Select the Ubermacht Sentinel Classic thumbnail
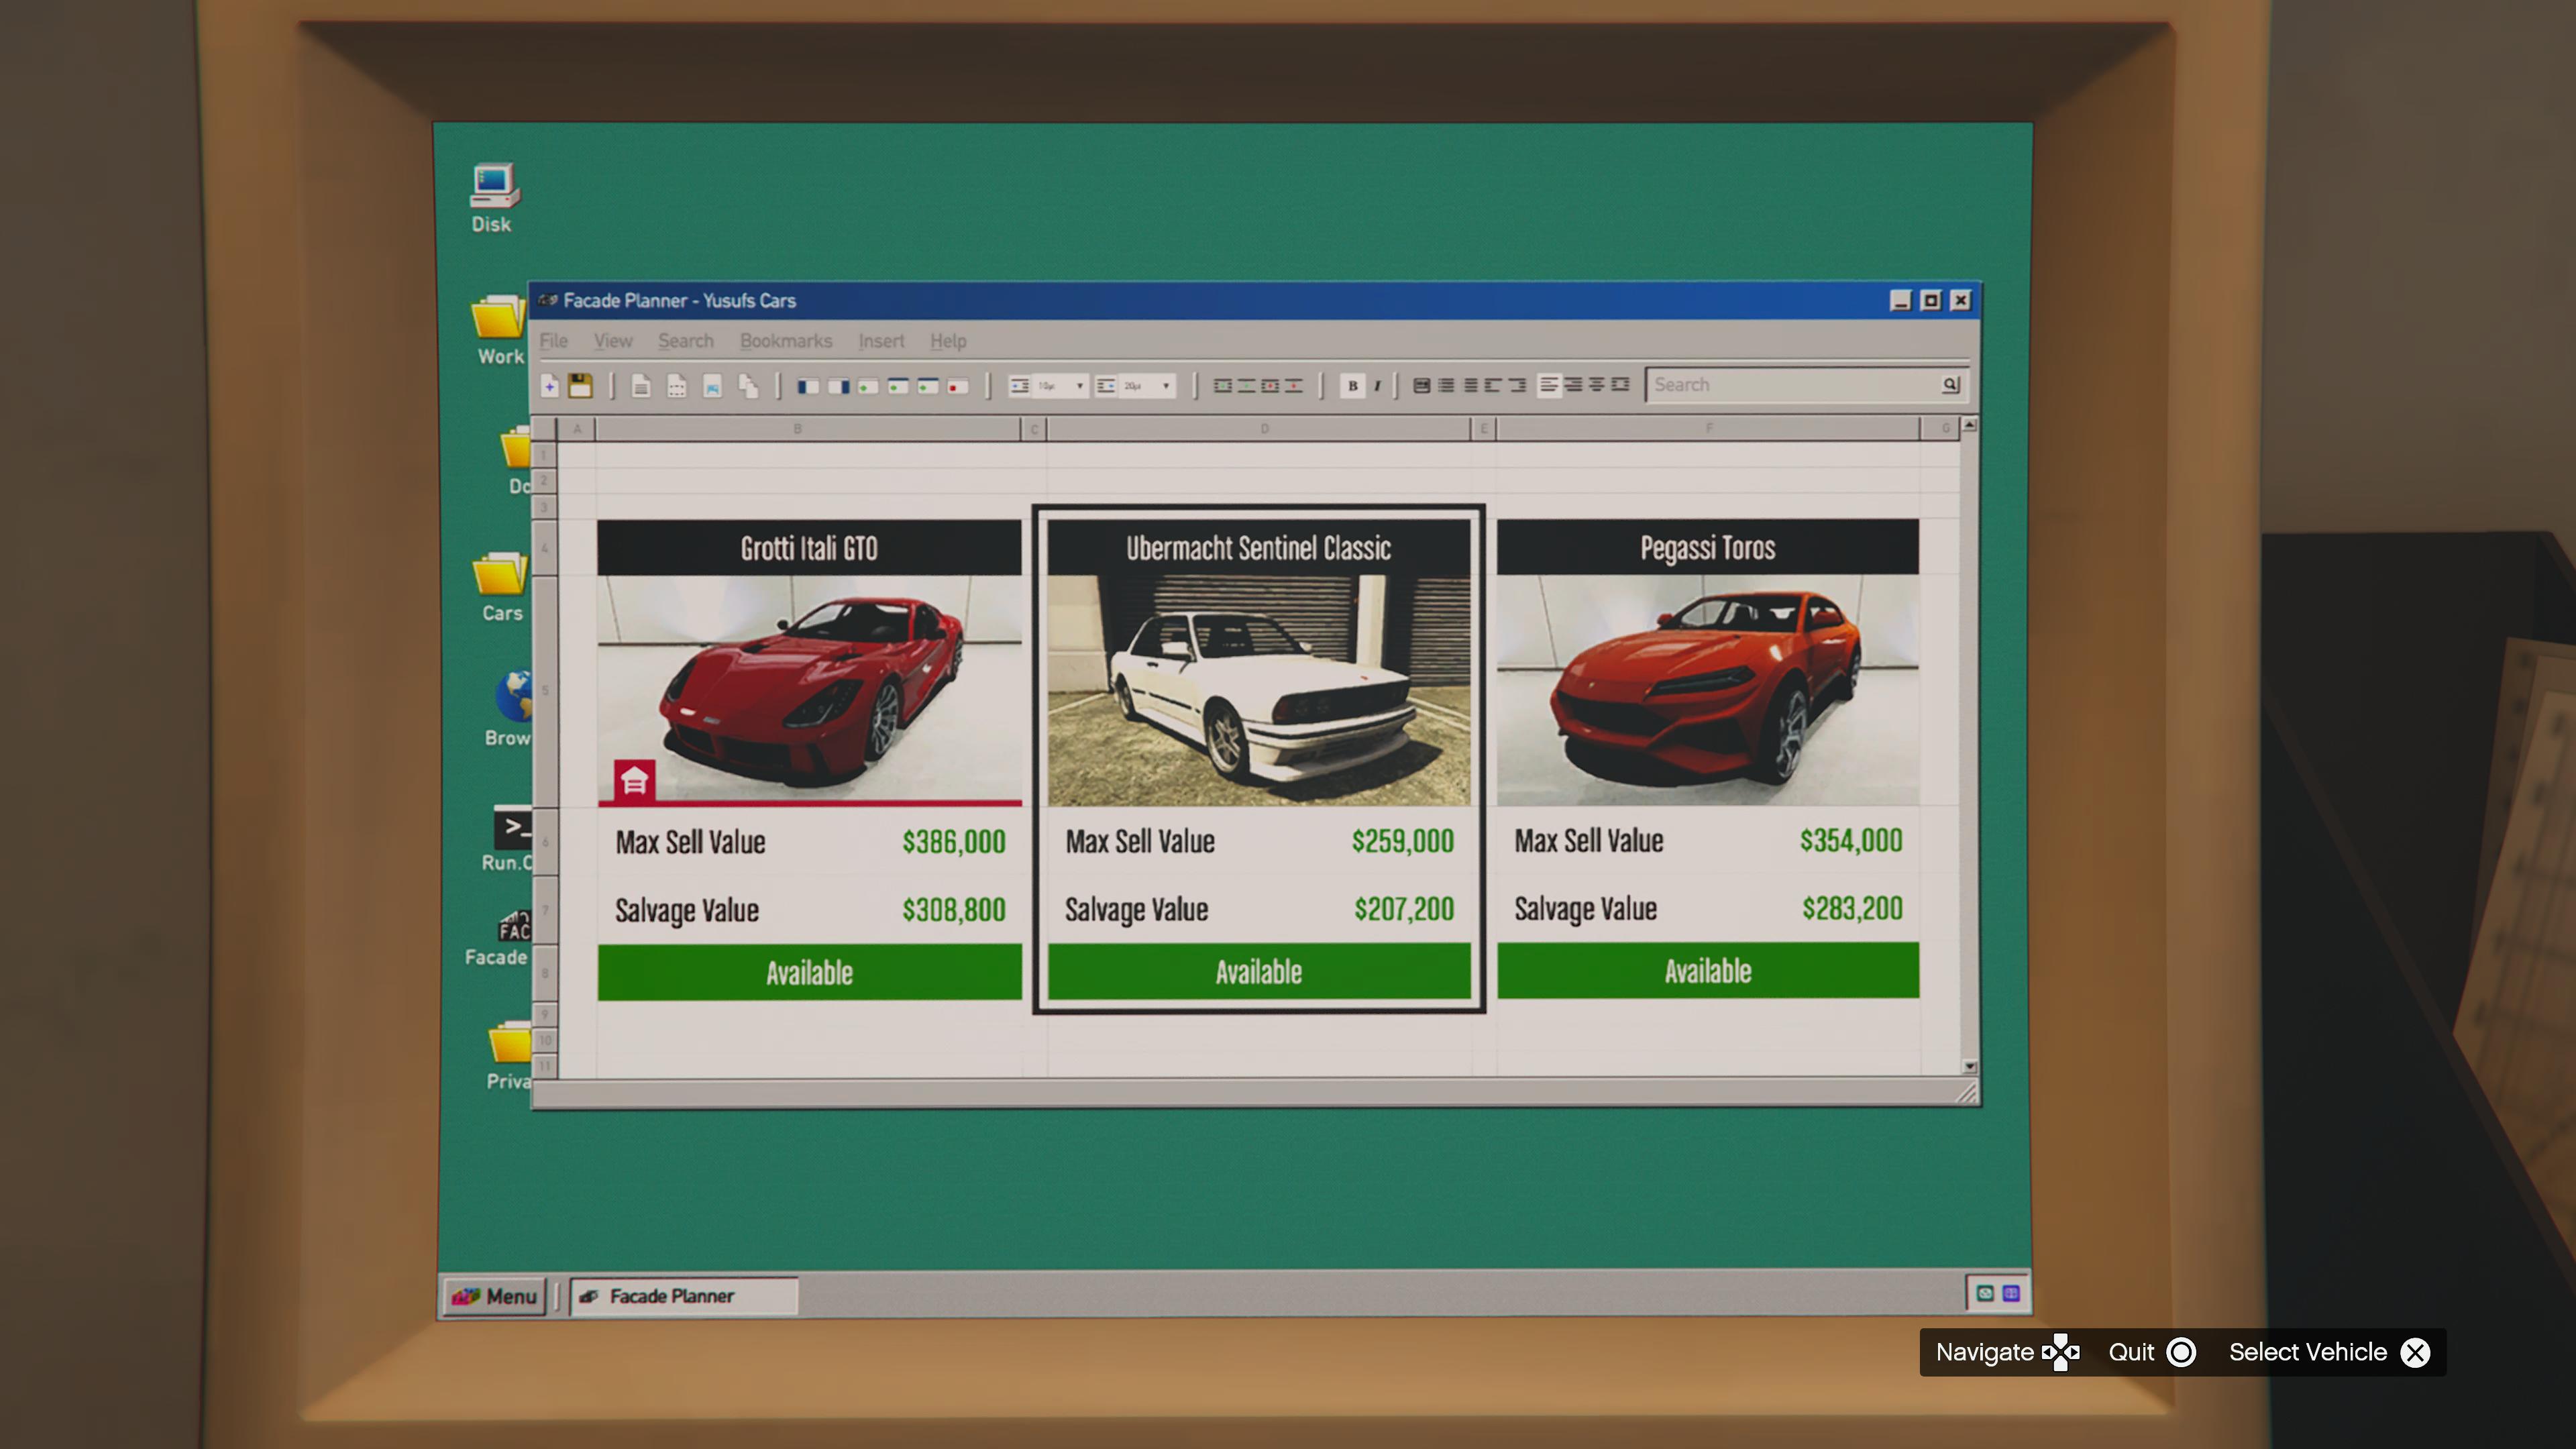Screen dimensions: 2576x1449 [x=1258, y=690]
